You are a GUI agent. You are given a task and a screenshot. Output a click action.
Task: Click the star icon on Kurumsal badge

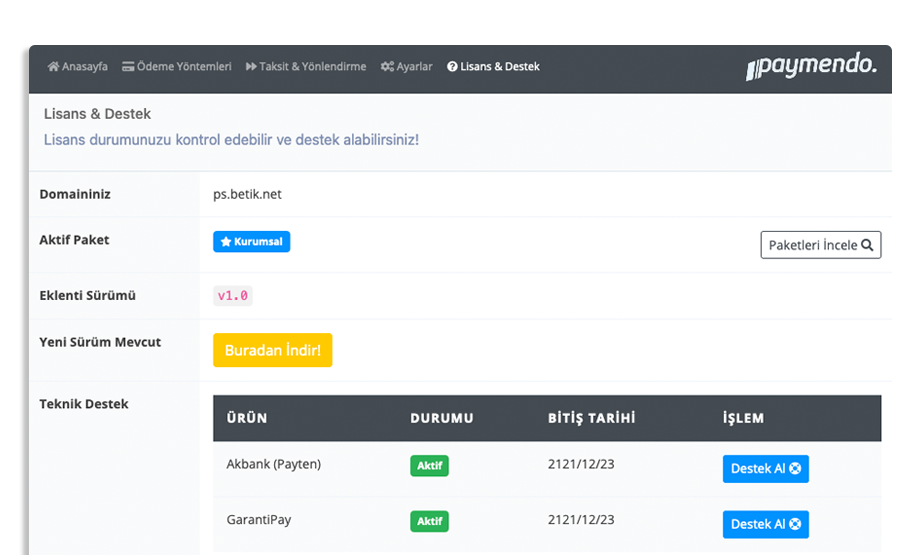pos(226,242)
